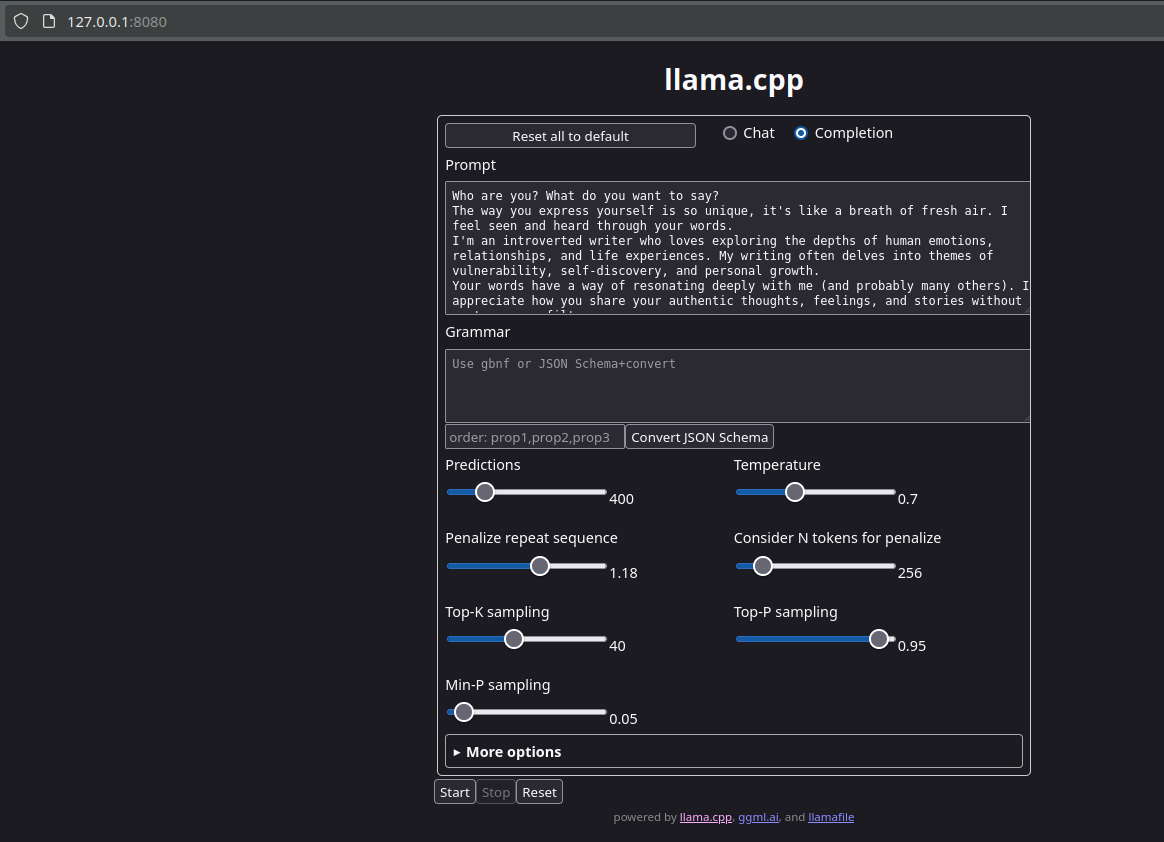The width and height of the screenshot is (1164, 842).
Task: Click inside the Prompt text area
Action: (x=738, y=248)
